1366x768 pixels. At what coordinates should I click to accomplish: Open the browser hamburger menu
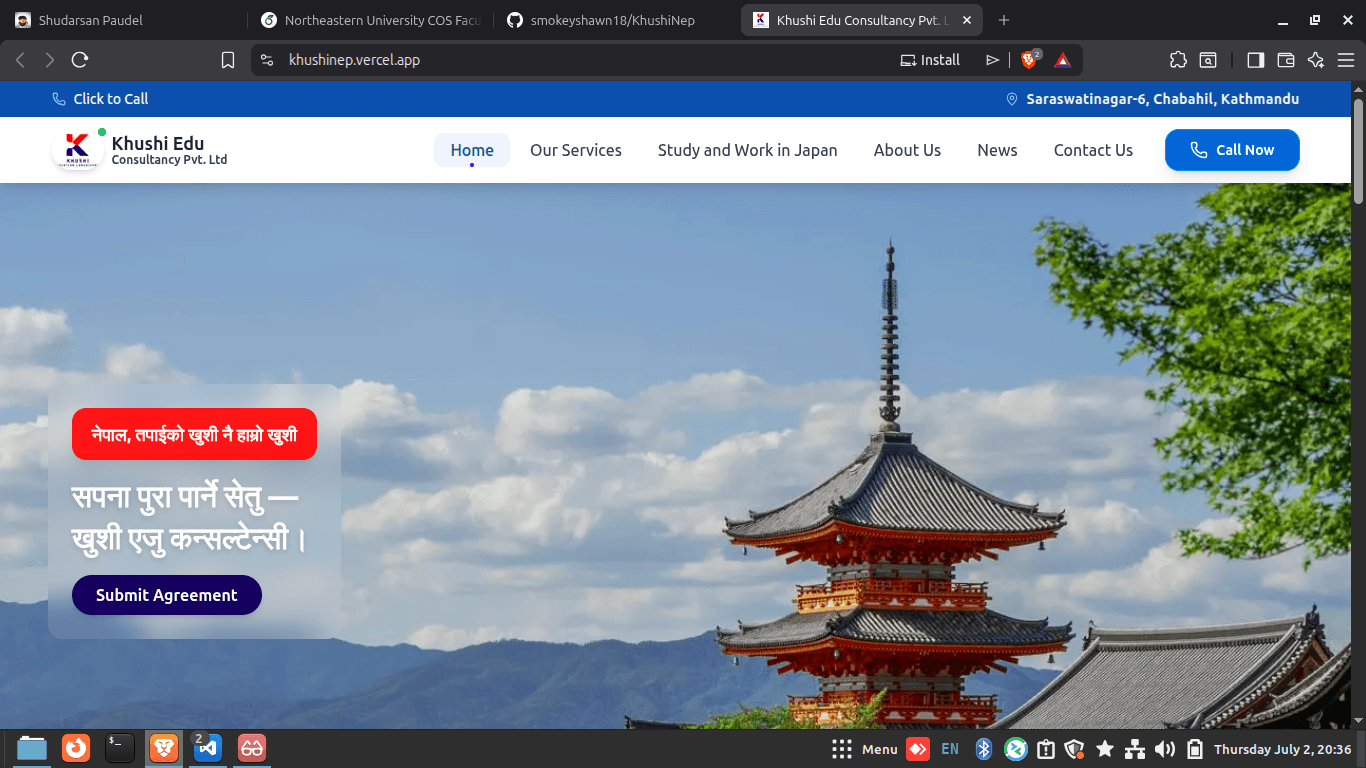pos(1346,60)
